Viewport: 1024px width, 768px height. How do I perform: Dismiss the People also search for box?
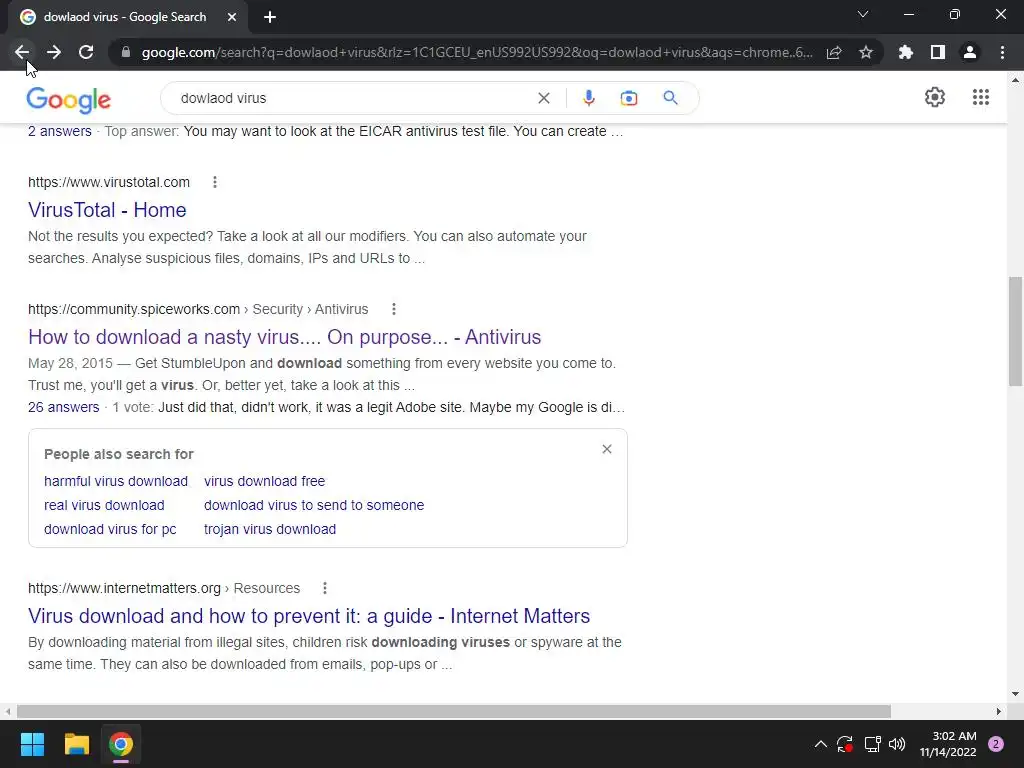click(607, 449)
